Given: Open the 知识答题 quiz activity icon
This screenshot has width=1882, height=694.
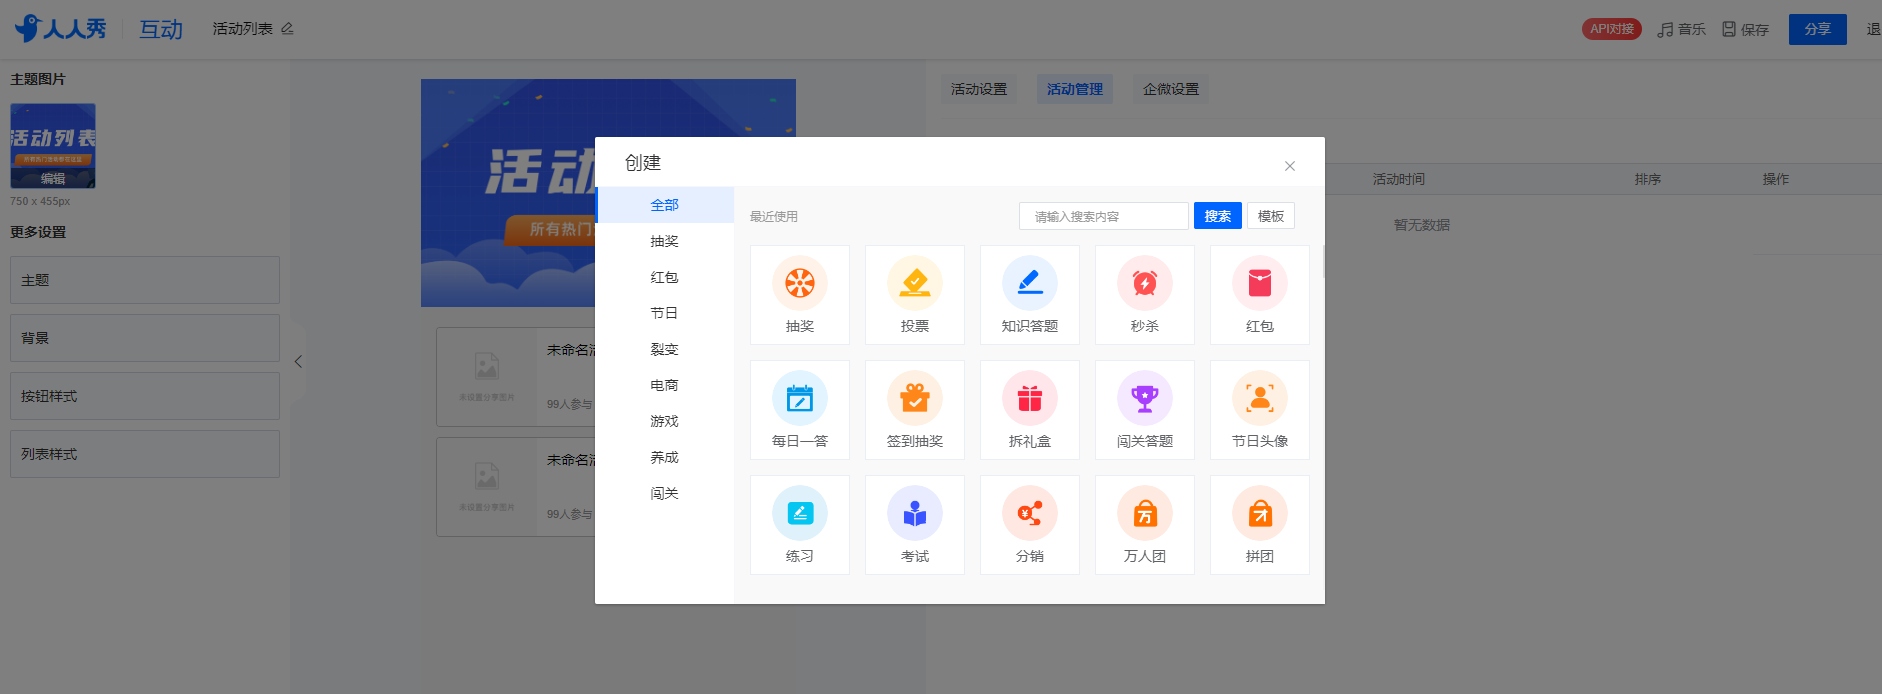Looking at the screenshot, I should tap(1030, 283).
